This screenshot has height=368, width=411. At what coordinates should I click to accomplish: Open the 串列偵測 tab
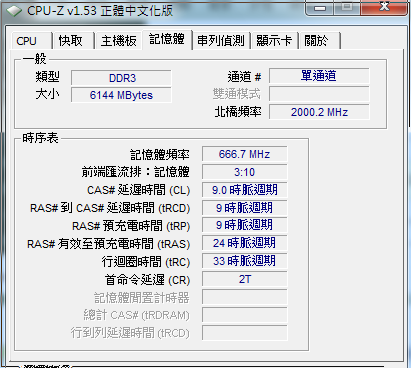221,41
